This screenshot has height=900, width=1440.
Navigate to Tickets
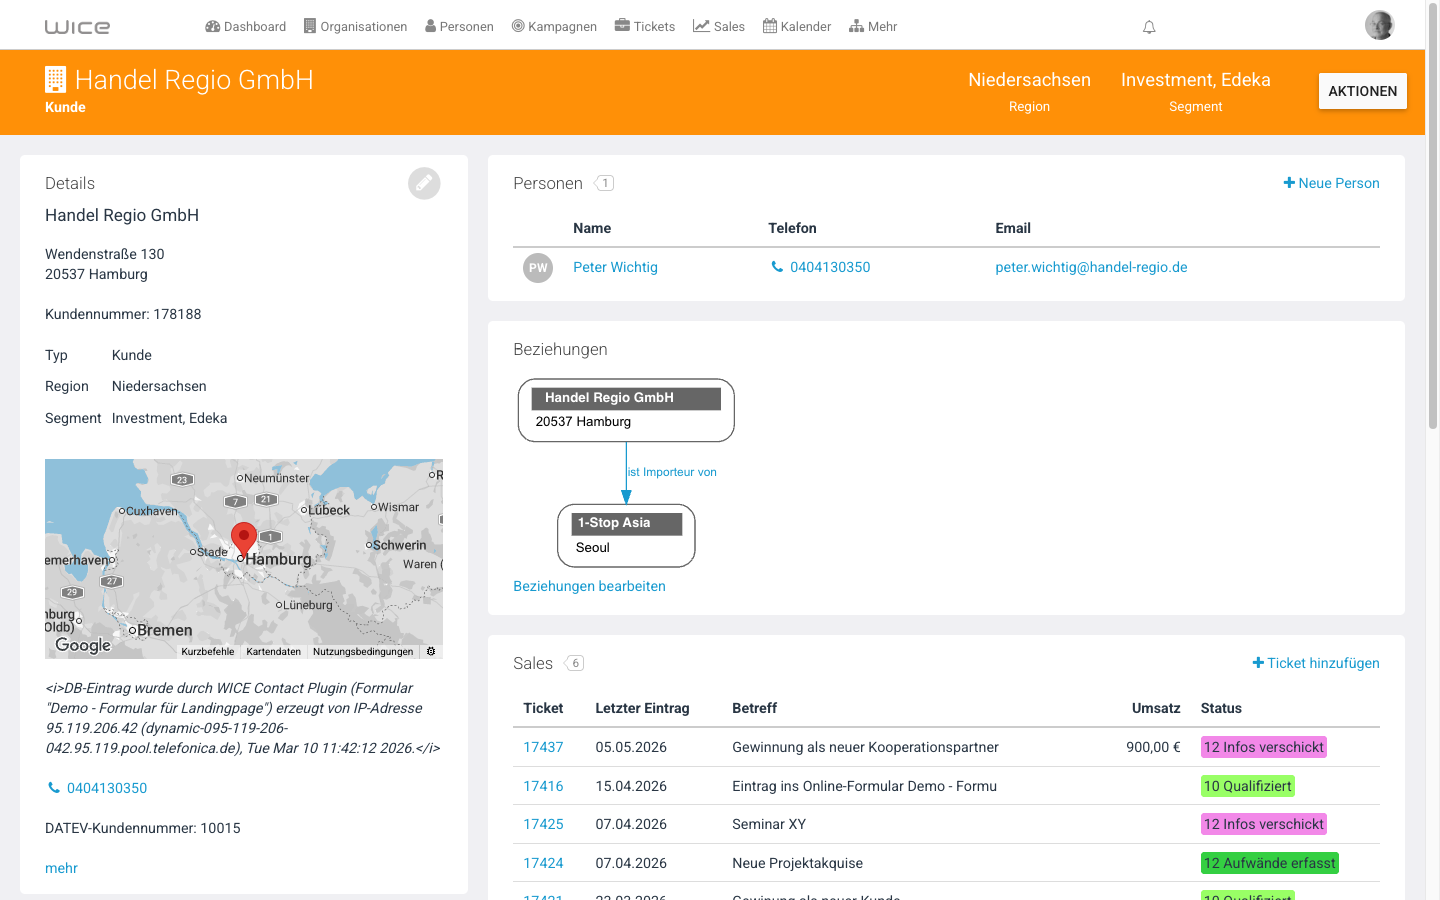point(645,27)
